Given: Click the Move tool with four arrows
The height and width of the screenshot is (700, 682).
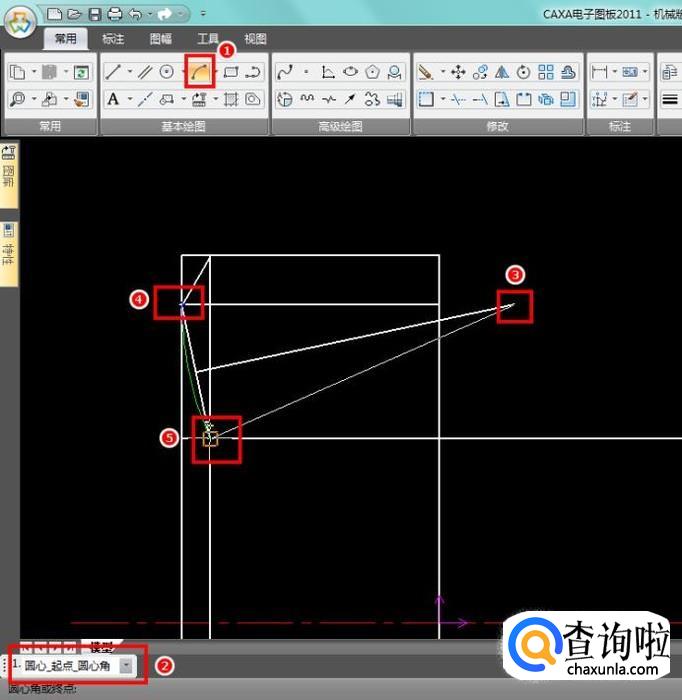Looking at the screenshot, I should pyautogui.click(x=458, y=72).
